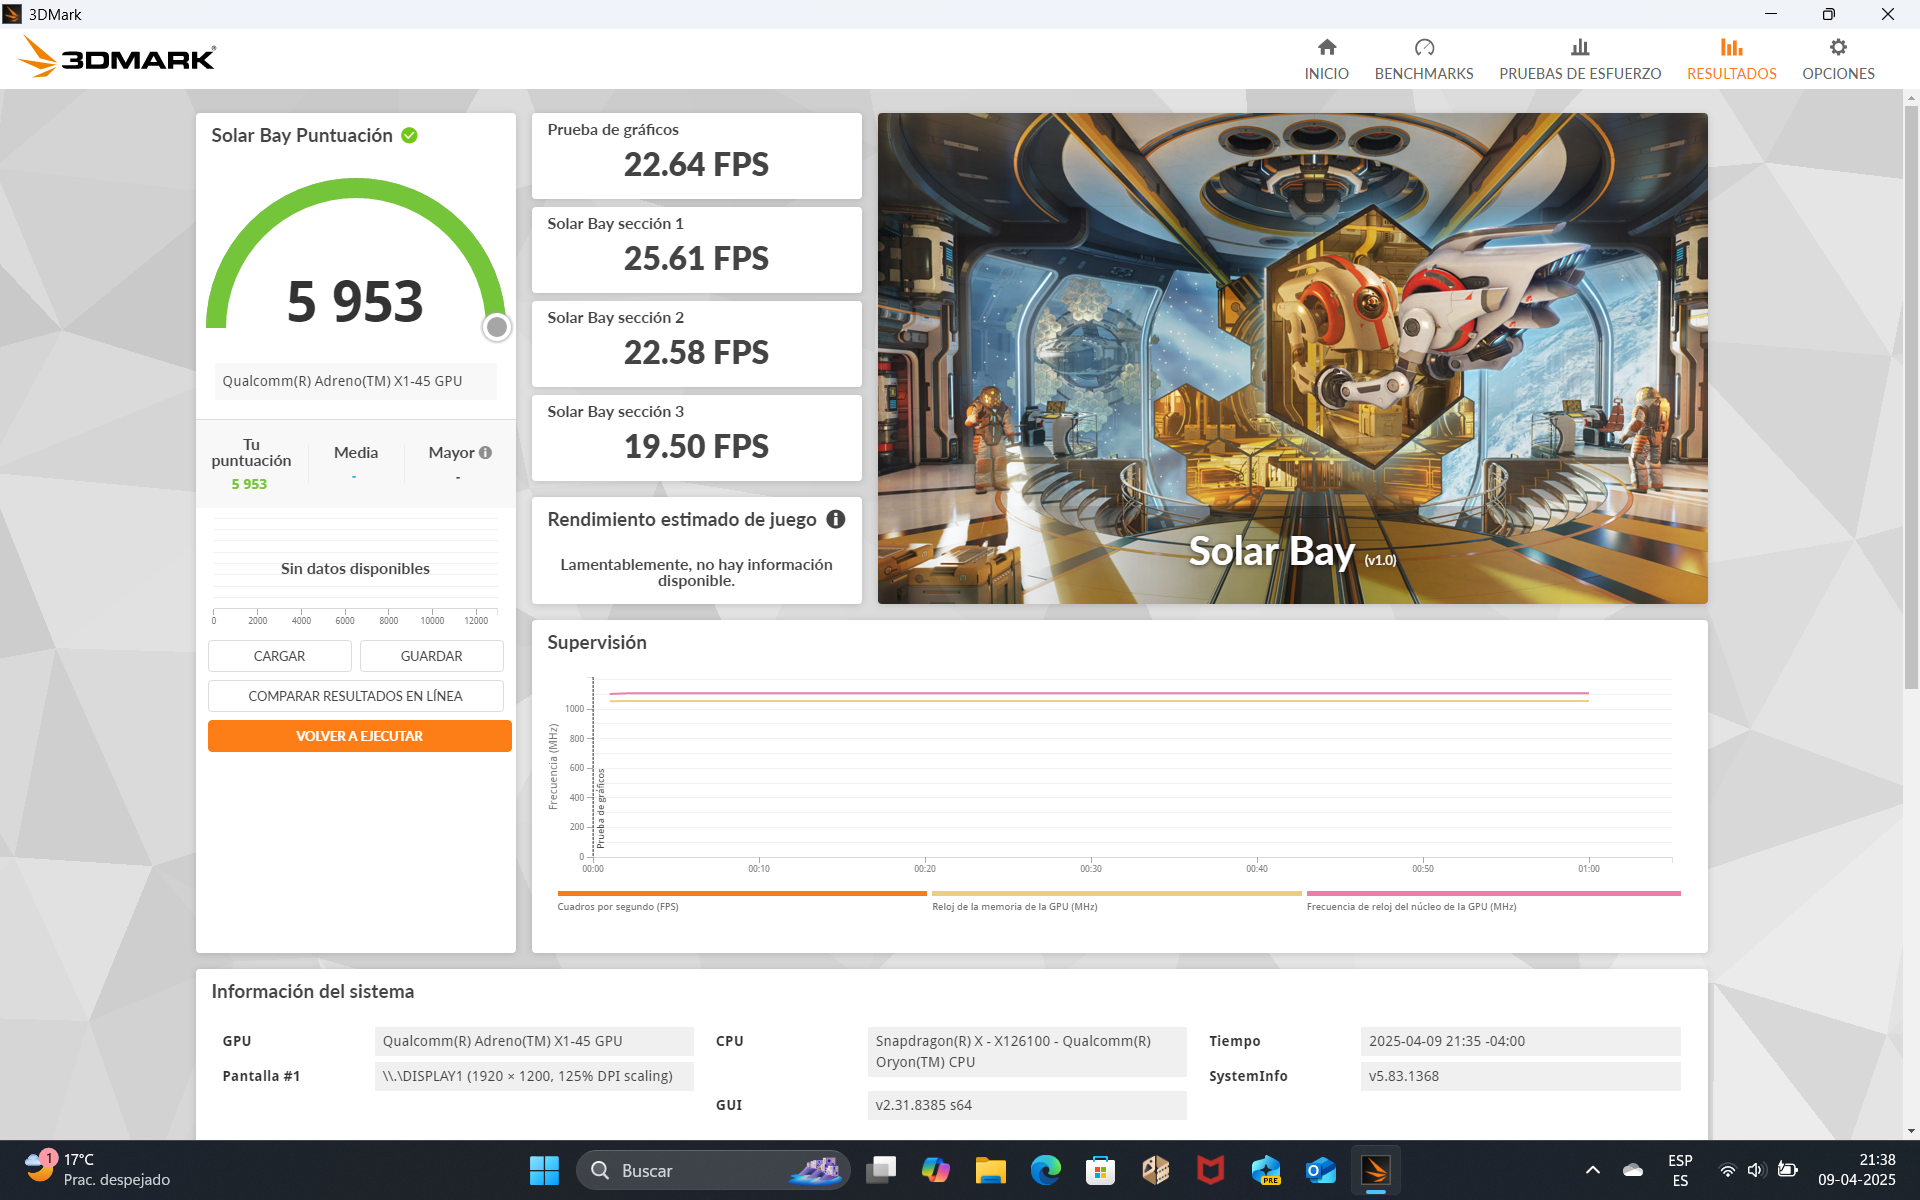
Task: Click the CPU Snapdragon X value field
Action: click(x=1027, y=1052)
